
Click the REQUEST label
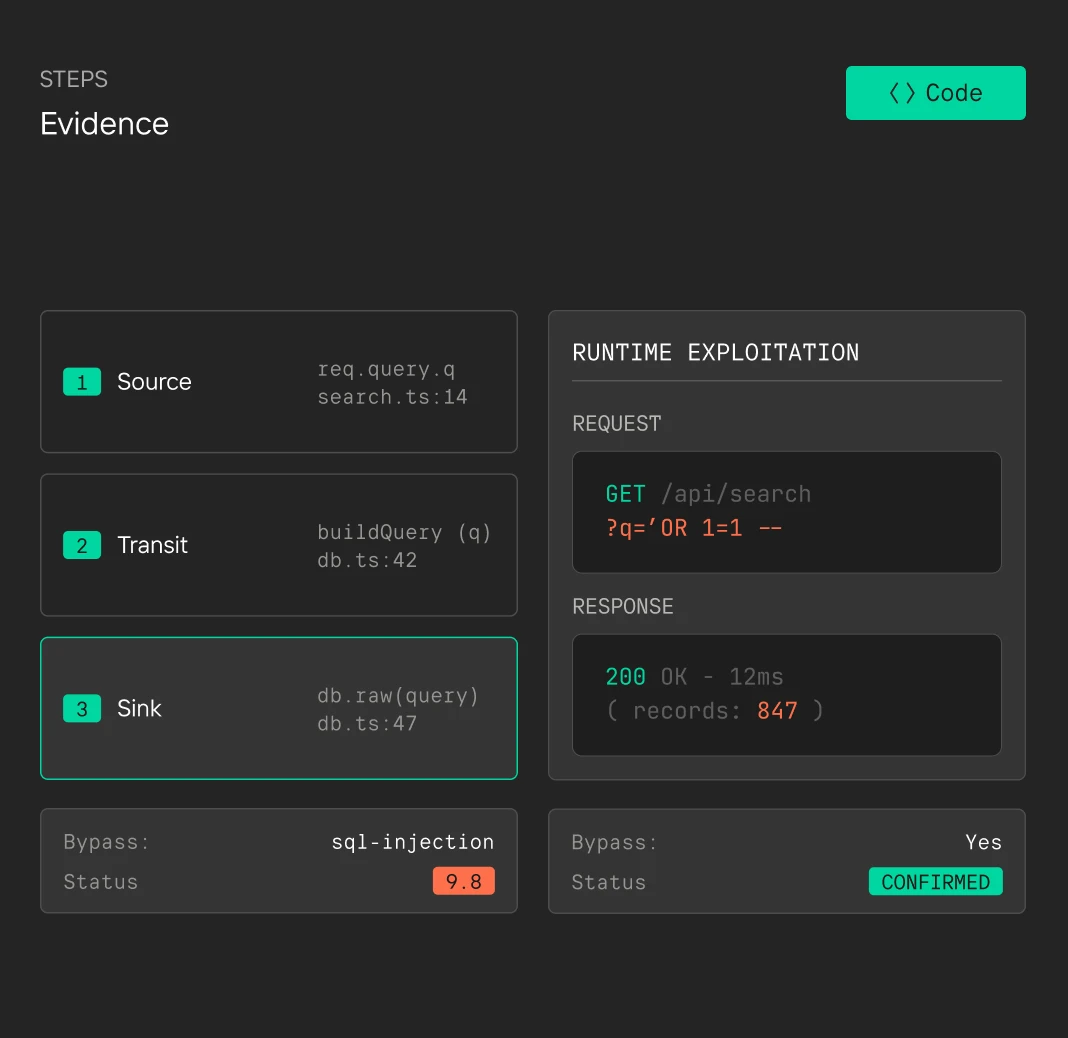(x=616, y=424)
